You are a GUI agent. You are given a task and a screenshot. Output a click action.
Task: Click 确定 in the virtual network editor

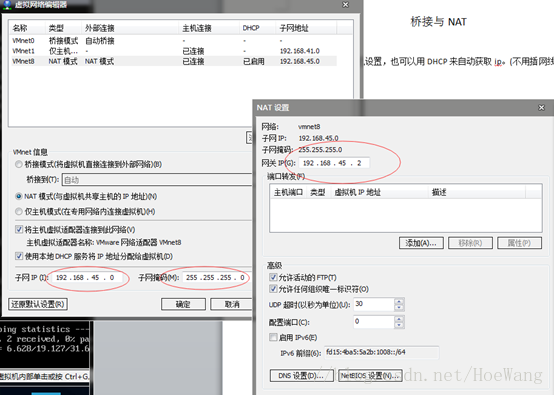click(183, 304)
